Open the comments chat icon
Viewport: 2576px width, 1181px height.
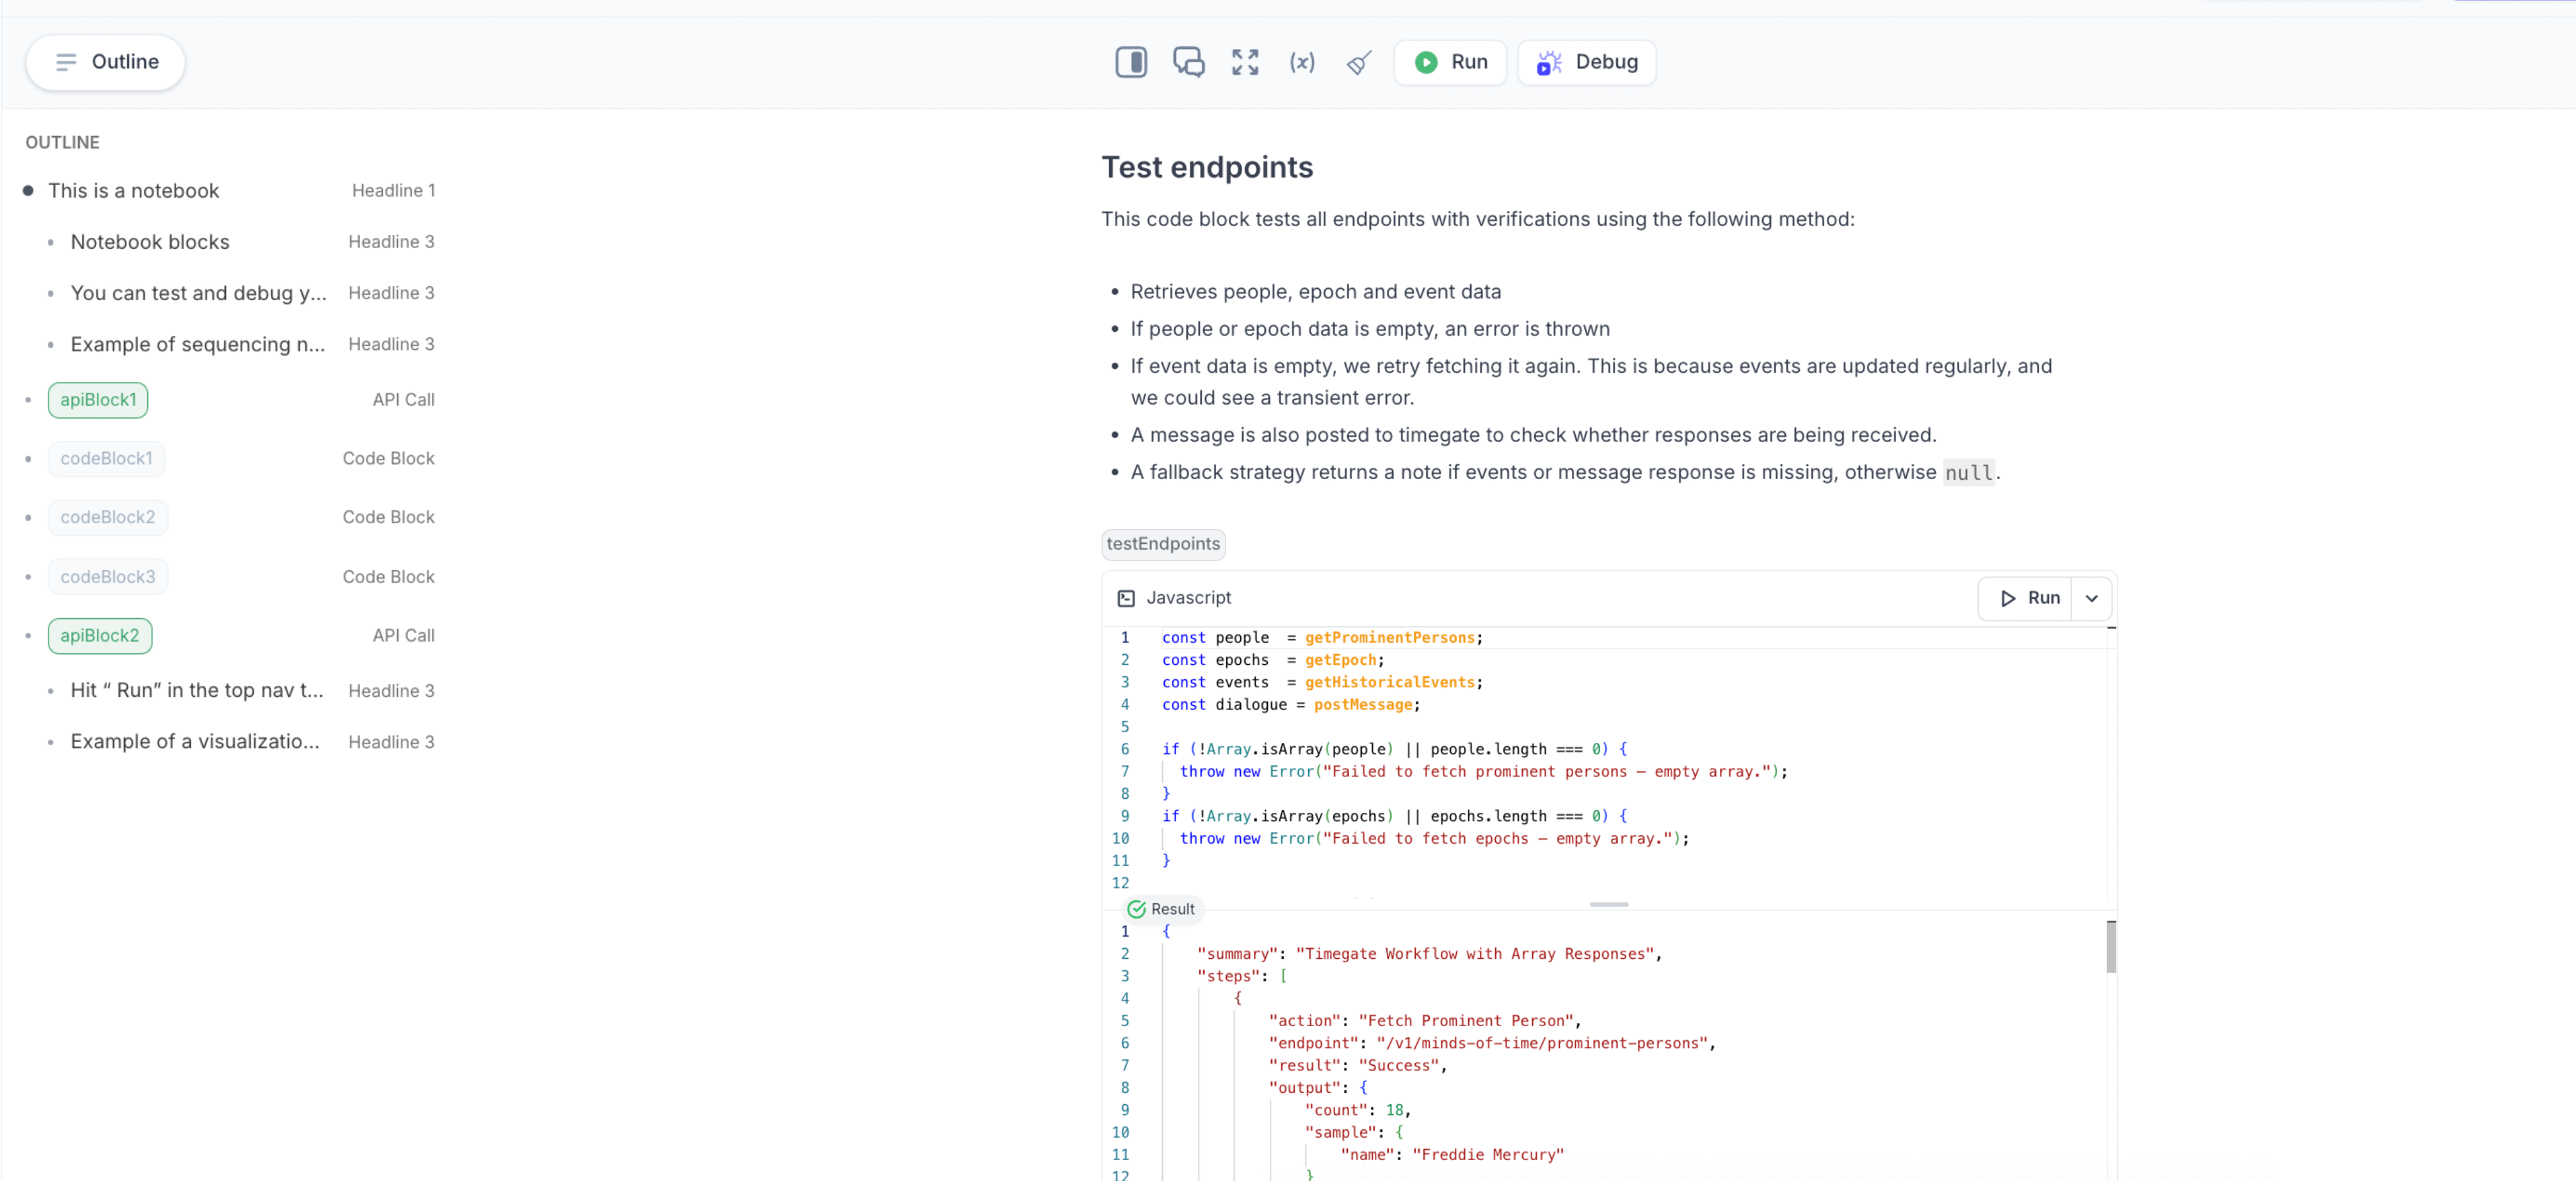(1188, 62)
